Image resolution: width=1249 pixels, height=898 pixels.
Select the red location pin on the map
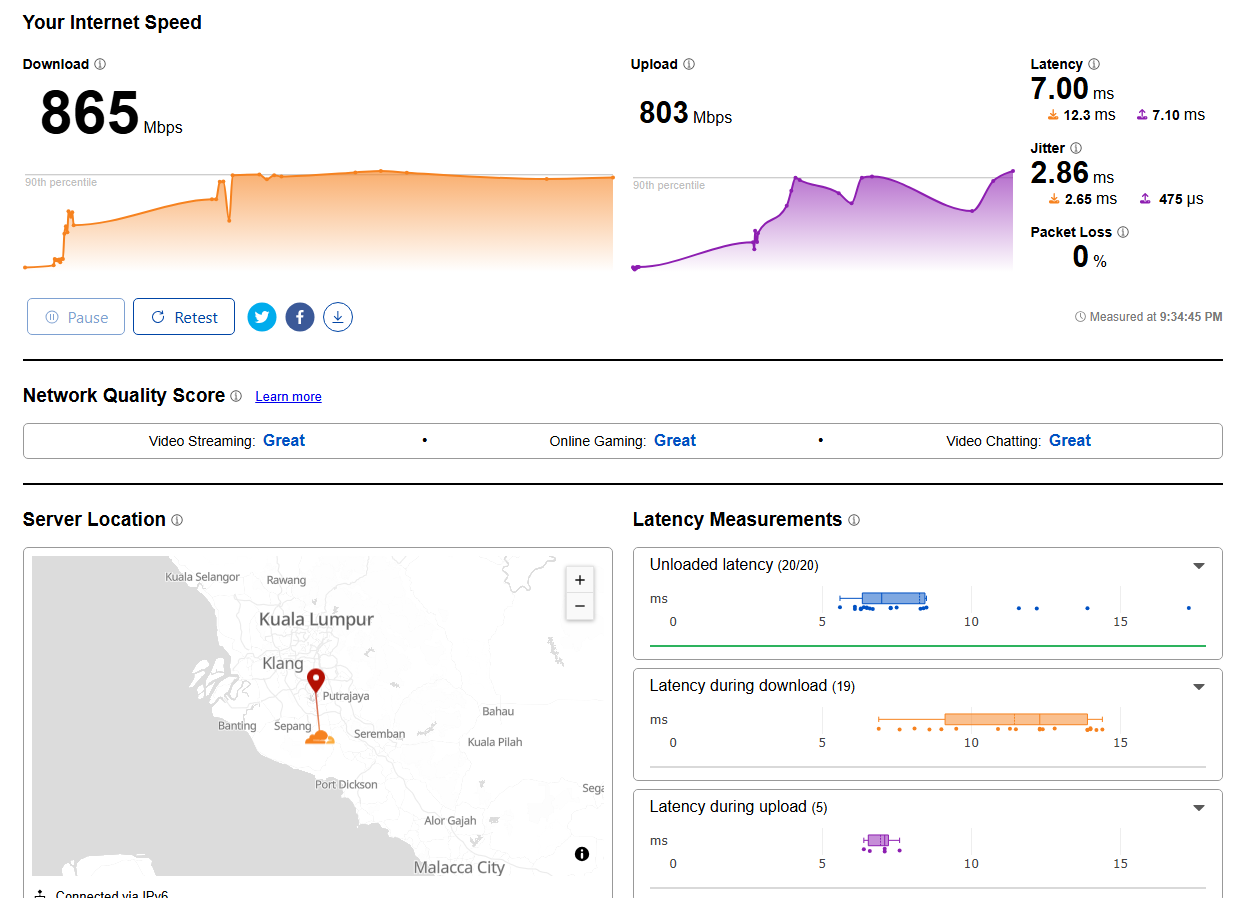pos(316,681)
